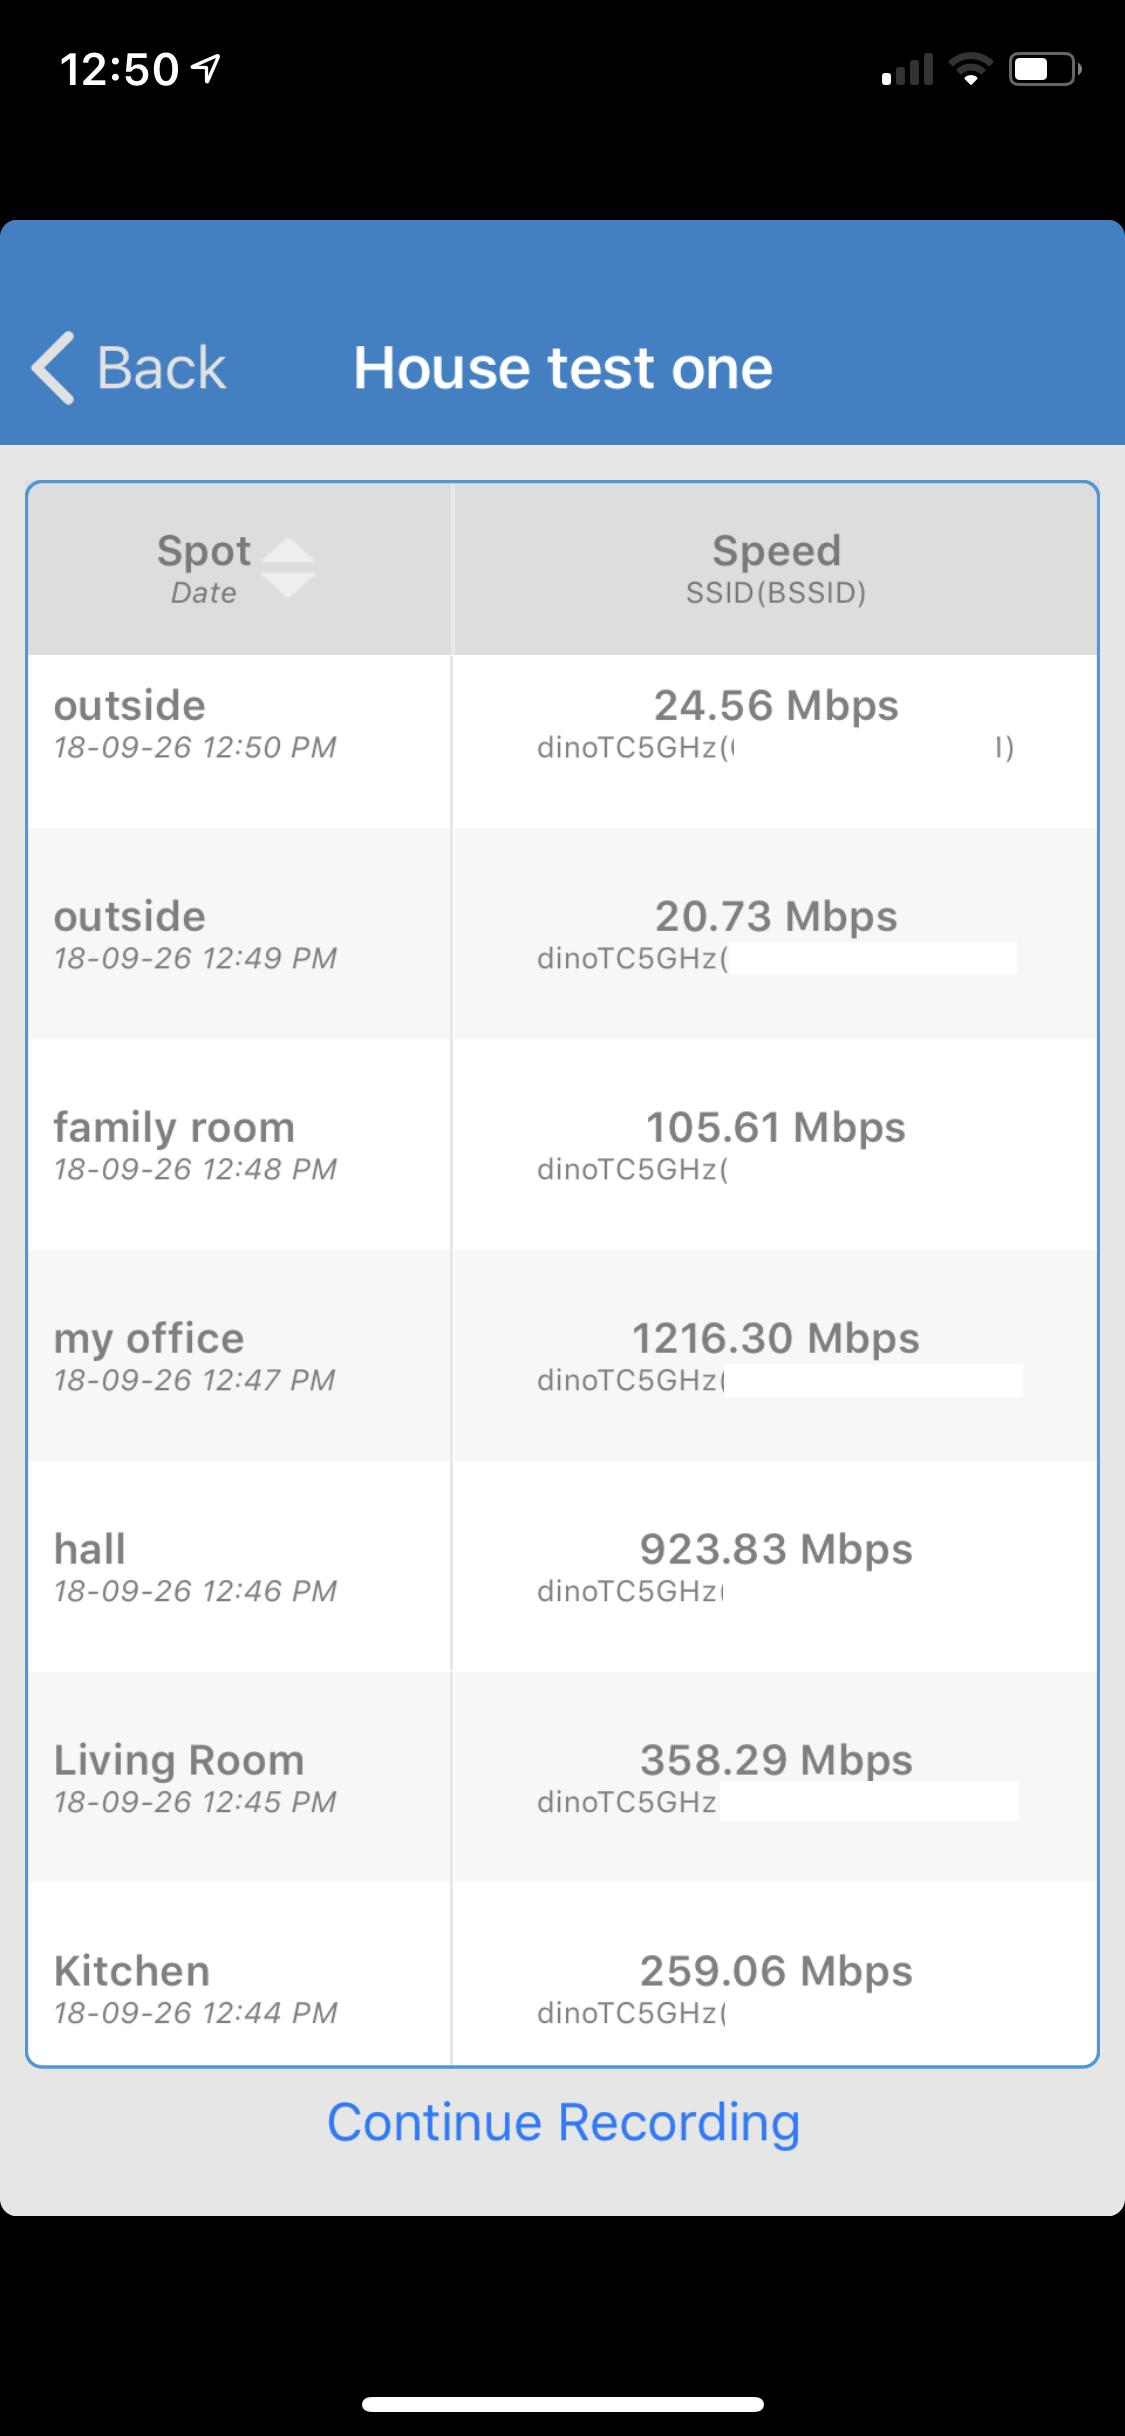The image size is (1125, 2436).
Task: Tap the cellular signal bars icon
Action: pyautogui.click(x=907, y=70)
